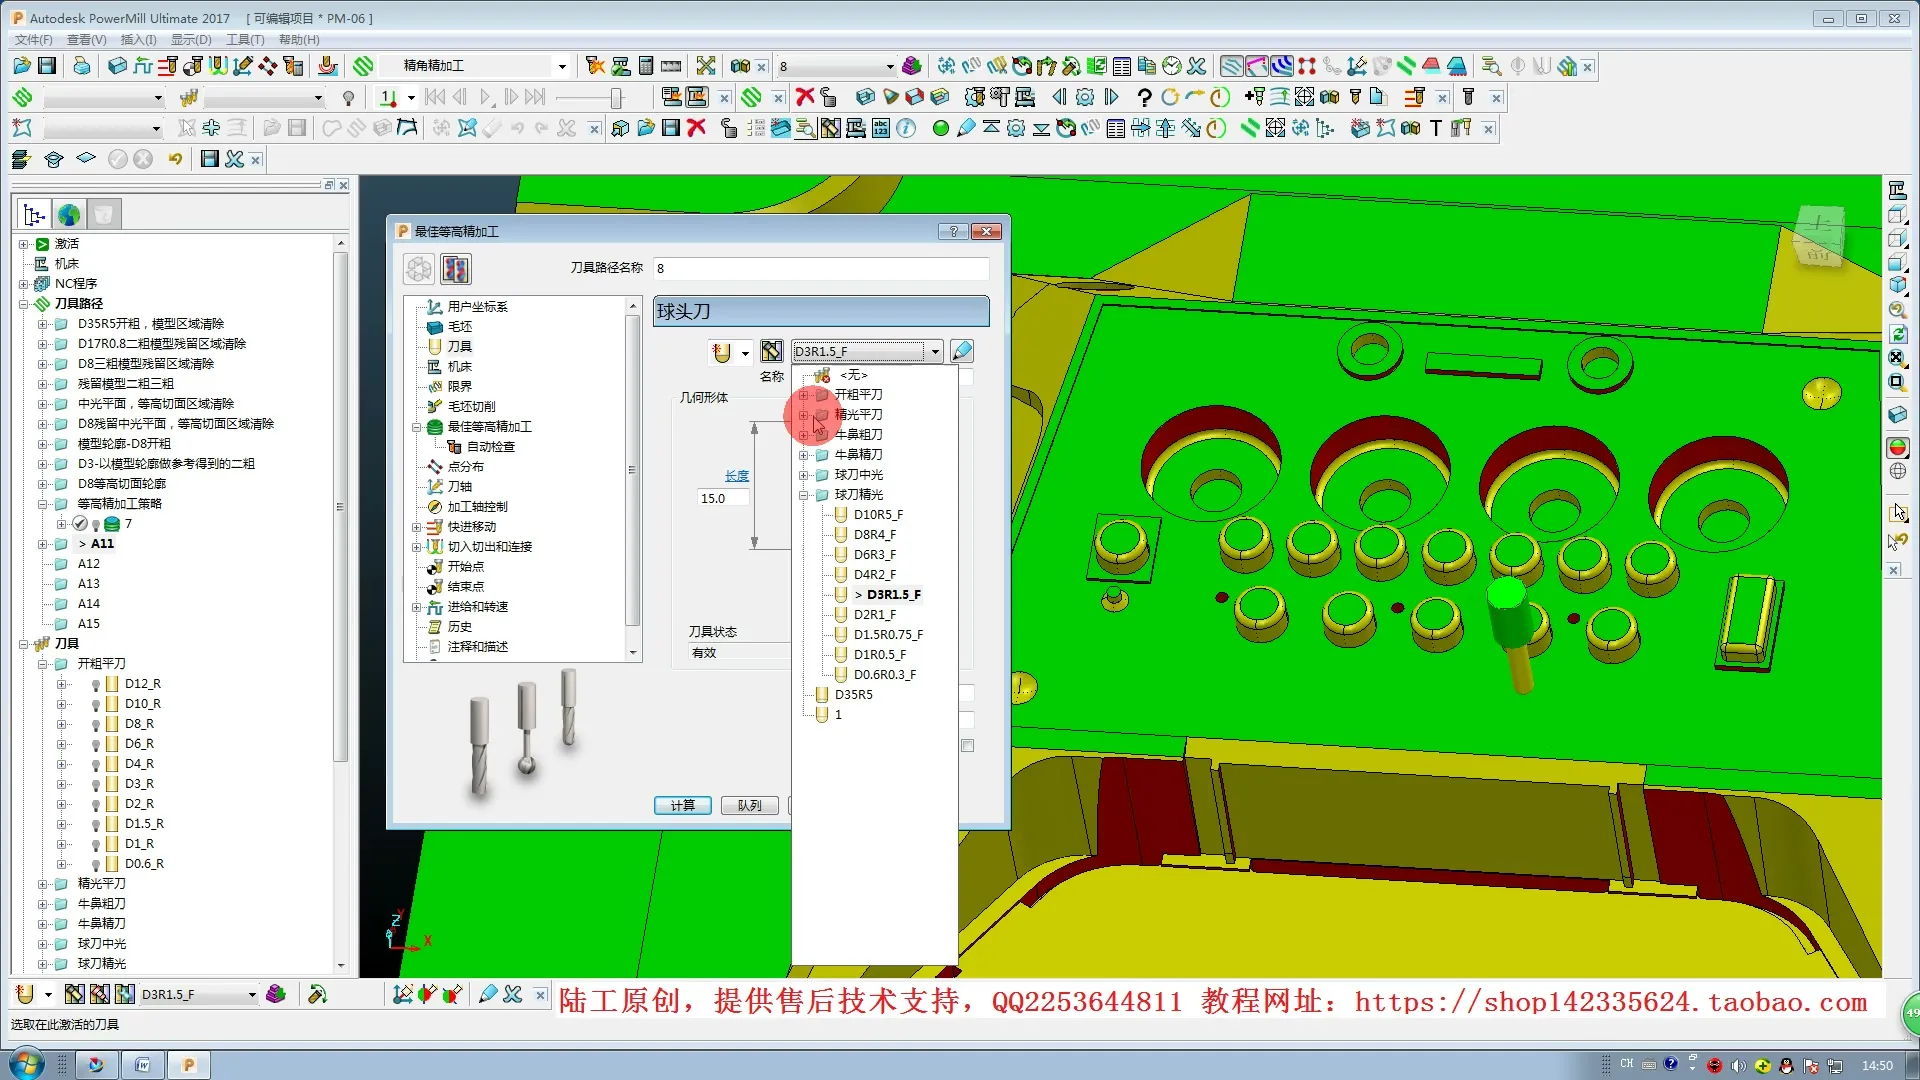Expand the 牛鼻精刀 folder in tool dropdown

coord(803,455)
